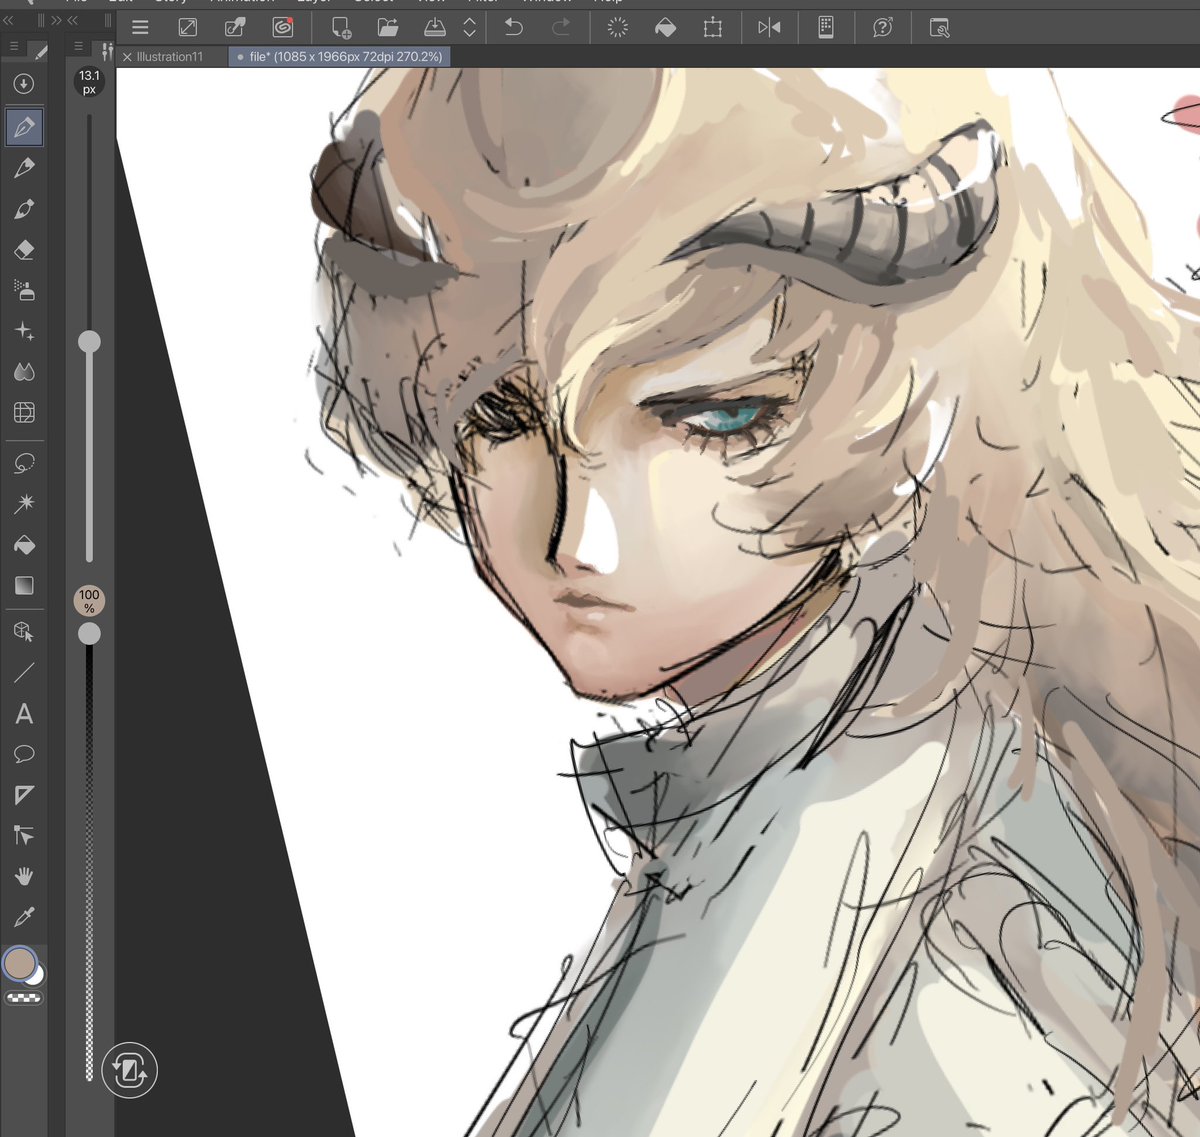The height and width of the screenshot is (1137, 1200).
Task: Open the Tool palette menu icon
Action: tap(13, 47)
